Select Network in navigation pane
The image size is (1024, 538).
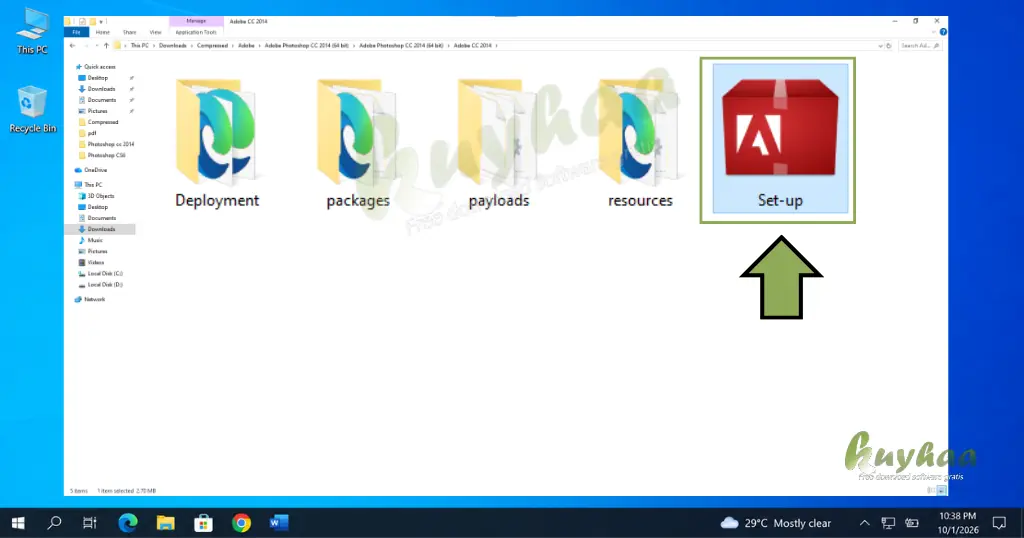pos(90,299)
